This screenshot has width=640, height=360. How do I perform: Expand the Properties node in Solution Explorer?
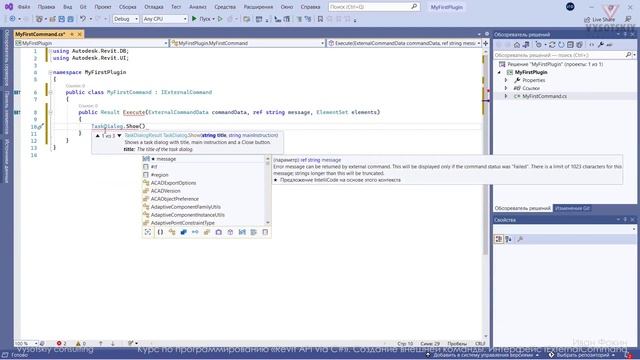point(506,80)
